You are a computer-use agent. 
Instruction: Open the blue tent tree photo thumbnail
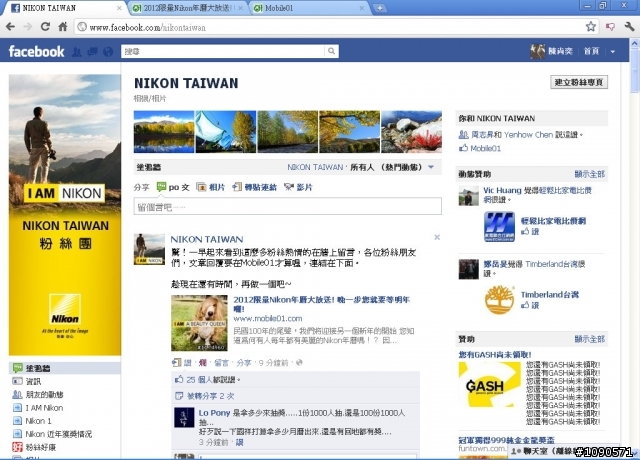226,132
